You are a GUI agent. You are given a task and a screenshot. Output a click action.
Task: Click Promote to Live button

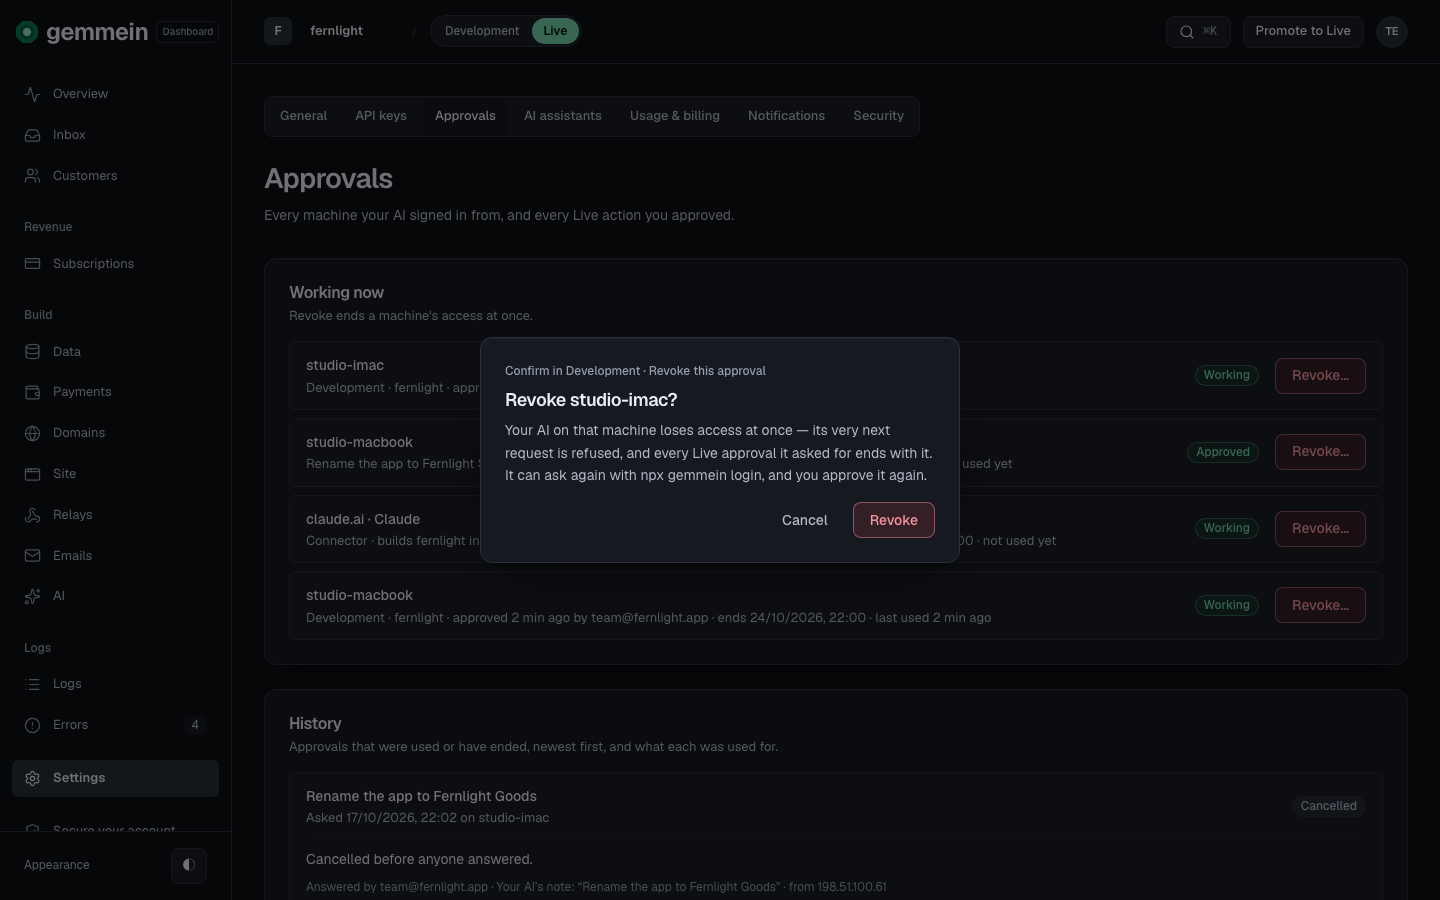1303,31
